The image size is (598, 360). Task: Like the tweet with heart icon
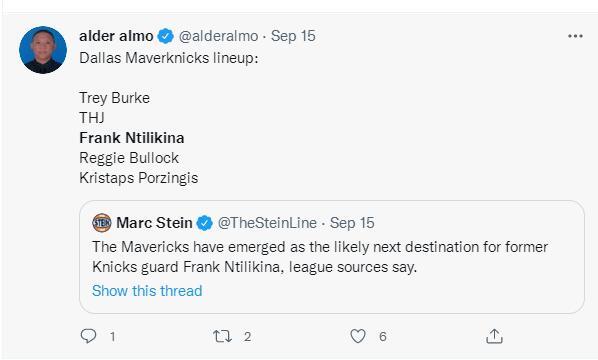358,336
